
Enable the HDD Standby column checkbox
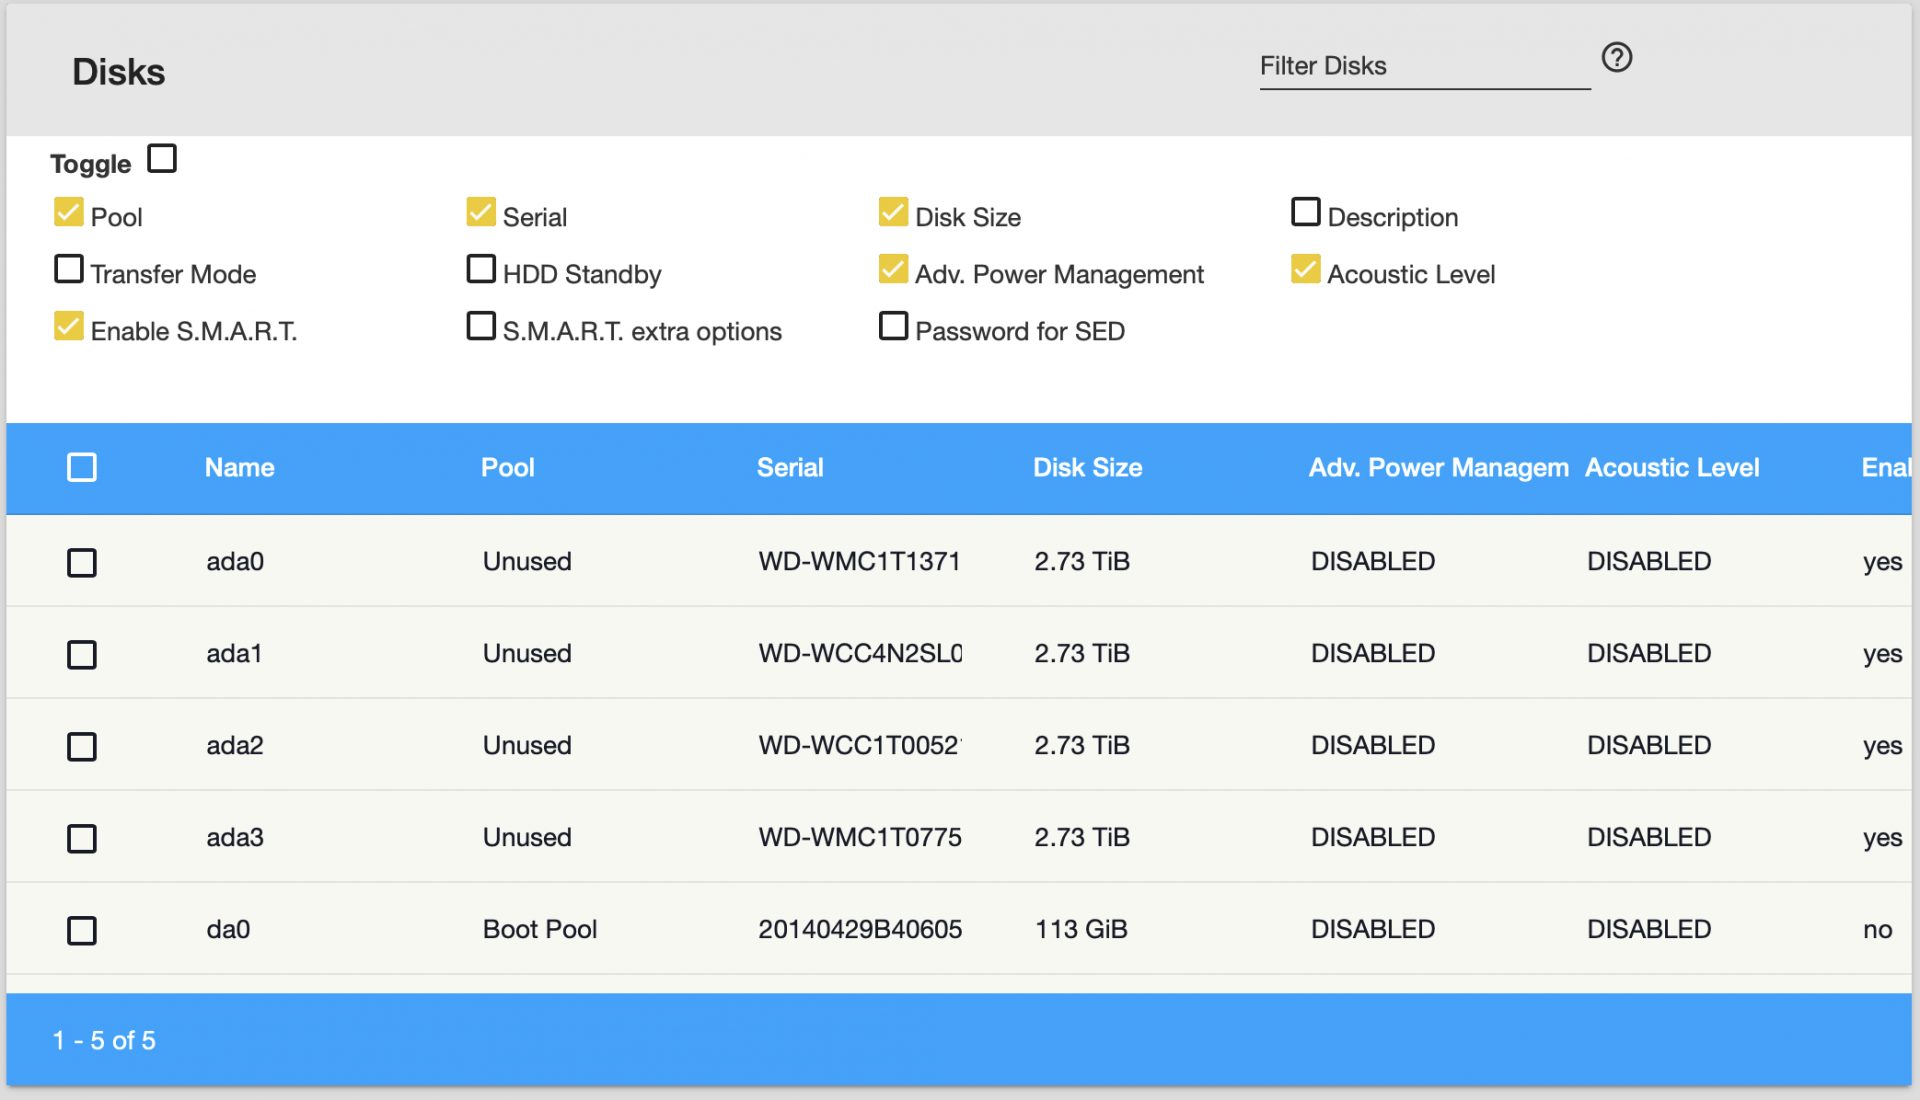click(481, 269)
